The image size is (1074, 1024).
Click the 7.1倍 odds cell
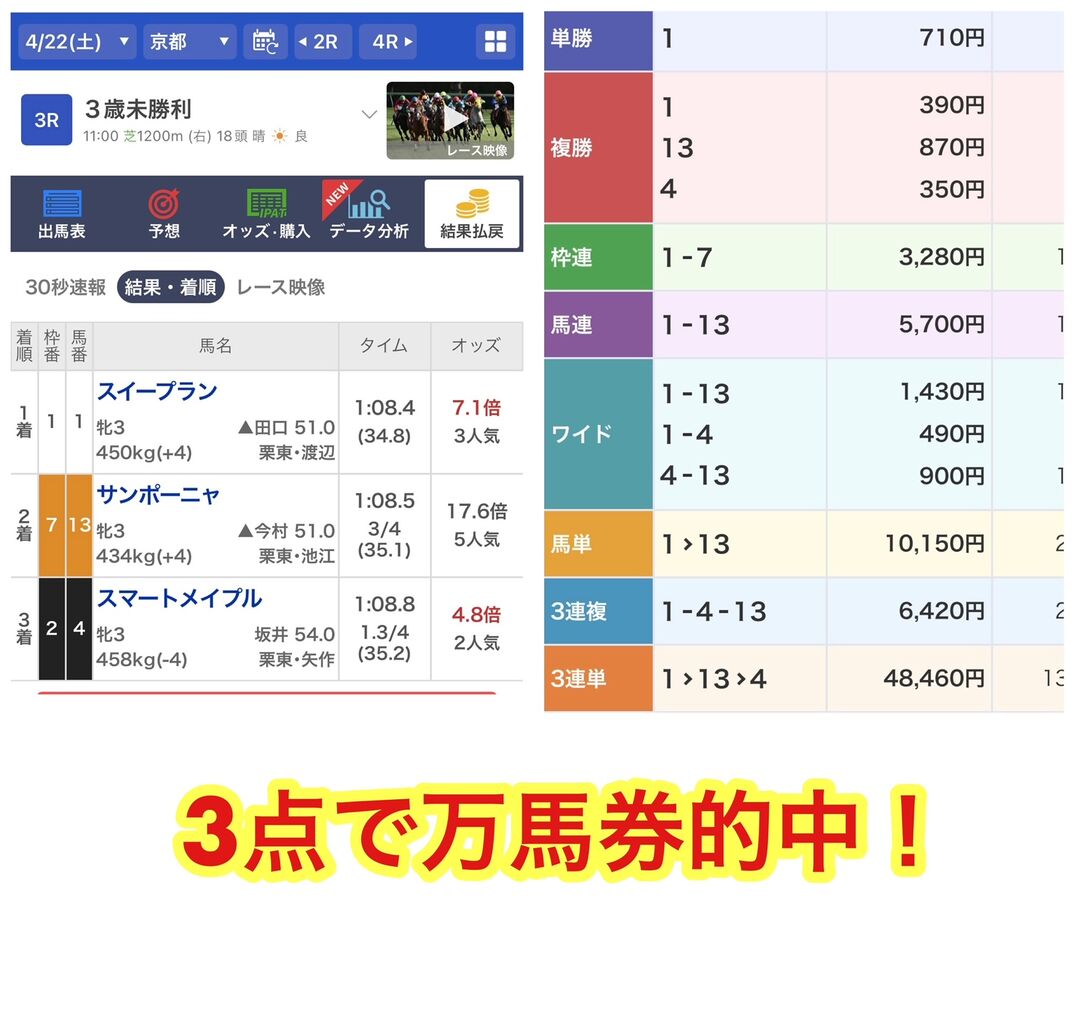pos(477,422)
